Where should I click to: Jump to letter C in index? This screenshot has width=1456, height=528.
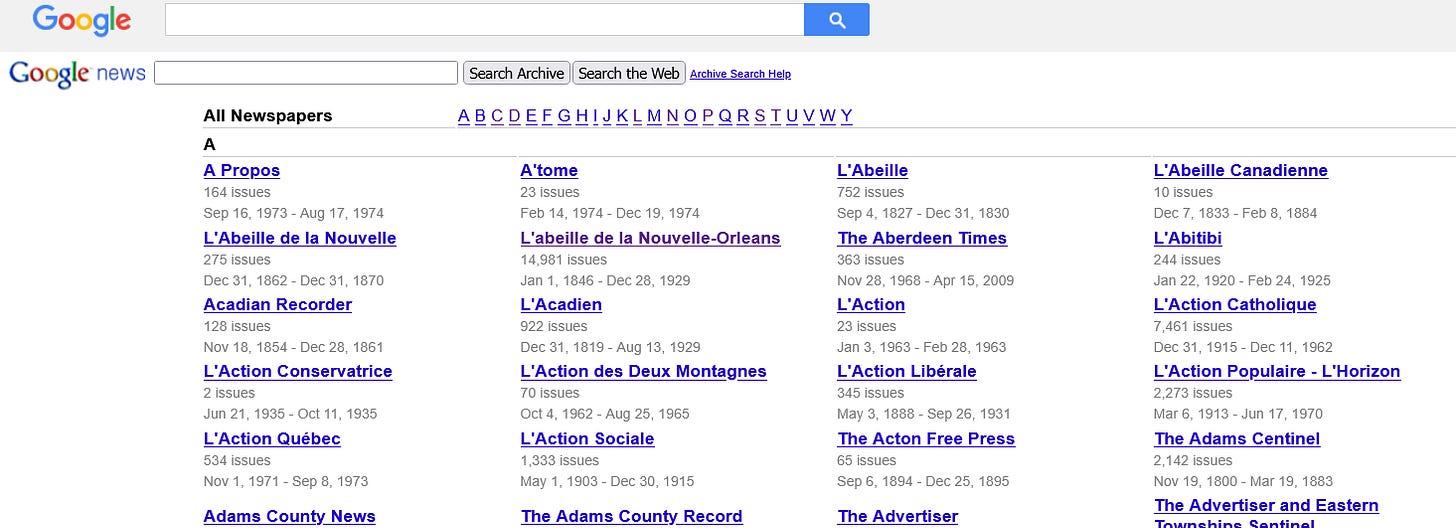point(497,116)
